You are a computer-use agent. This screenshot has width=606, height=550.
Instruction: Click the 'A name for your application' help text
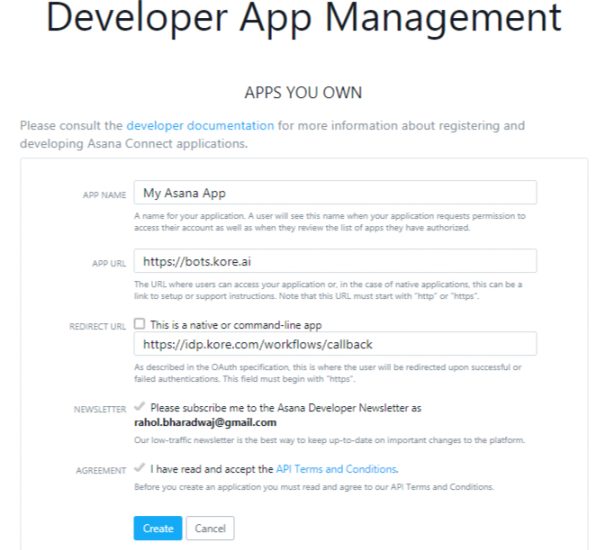pos(330,222)
